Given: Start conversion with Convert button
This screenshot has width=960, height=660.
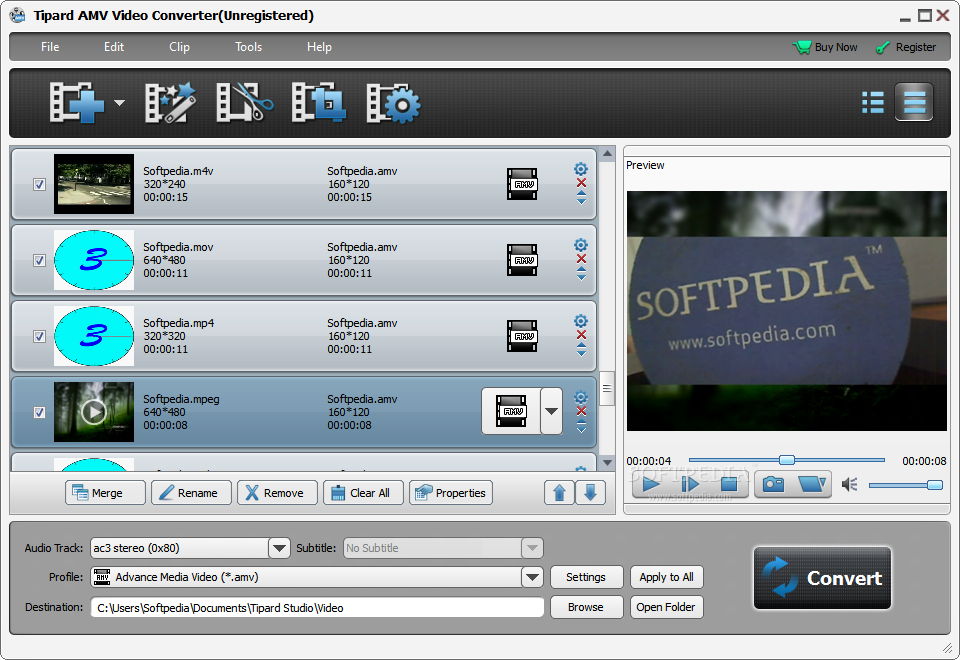Looking at the screenshot, I should pyautogui.click(x=822, y=578).
